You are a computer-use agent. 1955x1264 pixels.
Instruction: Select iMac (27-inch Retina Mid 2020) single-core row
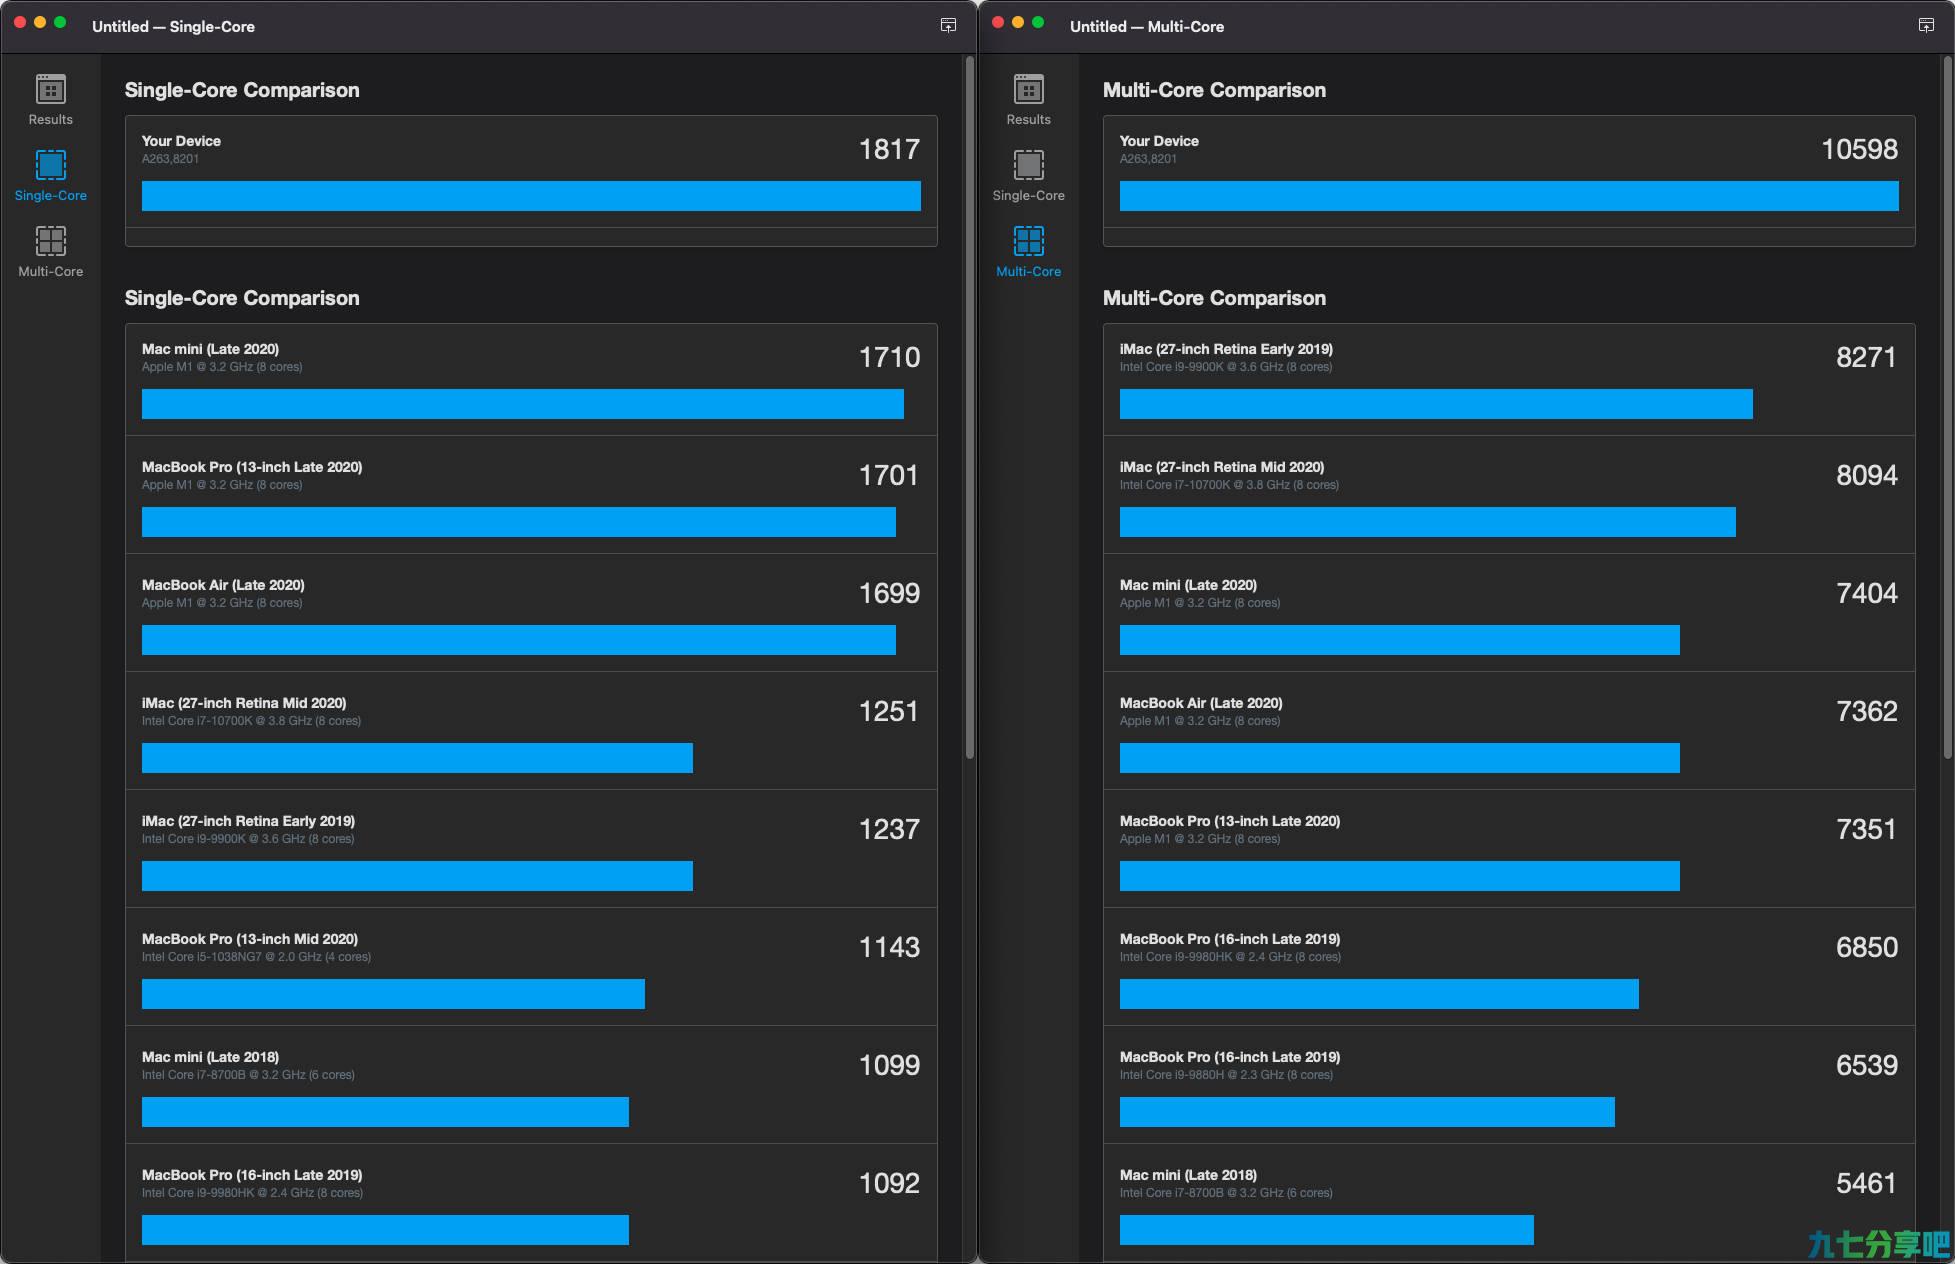(x=531, y=731)
